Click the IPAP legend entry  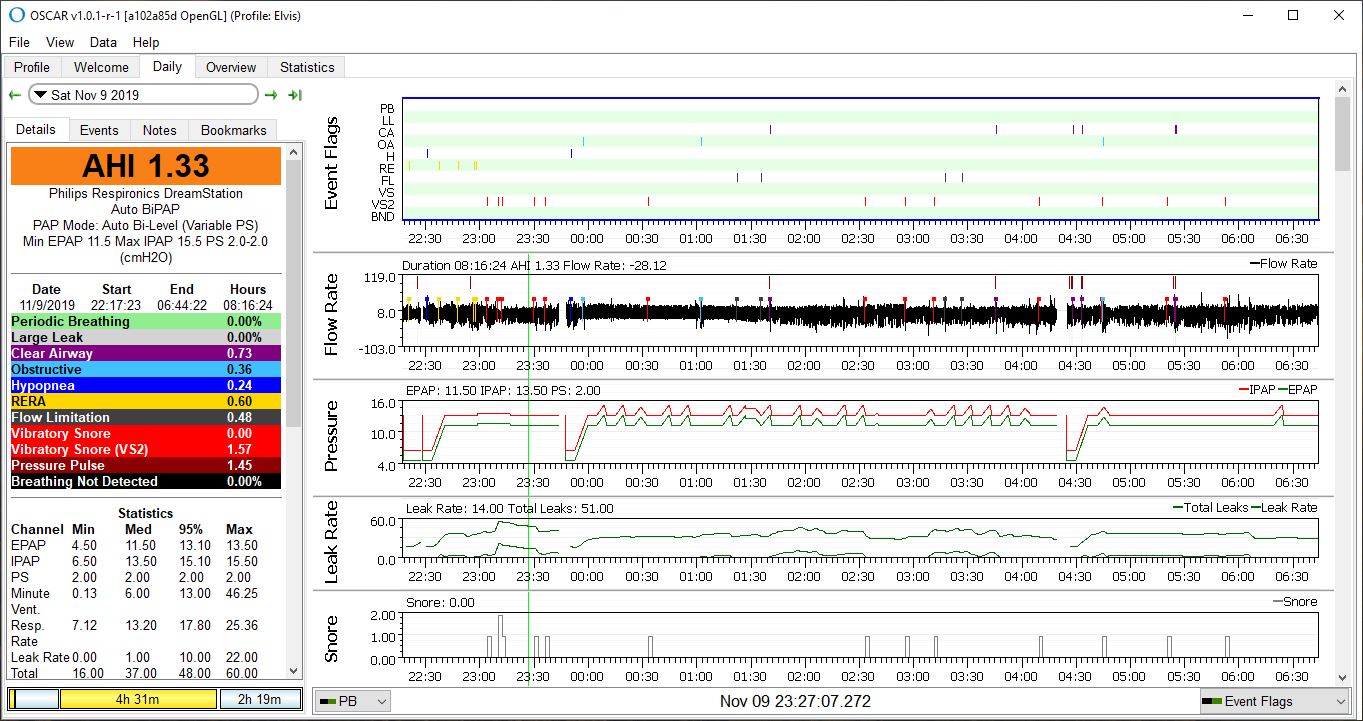1255,390
